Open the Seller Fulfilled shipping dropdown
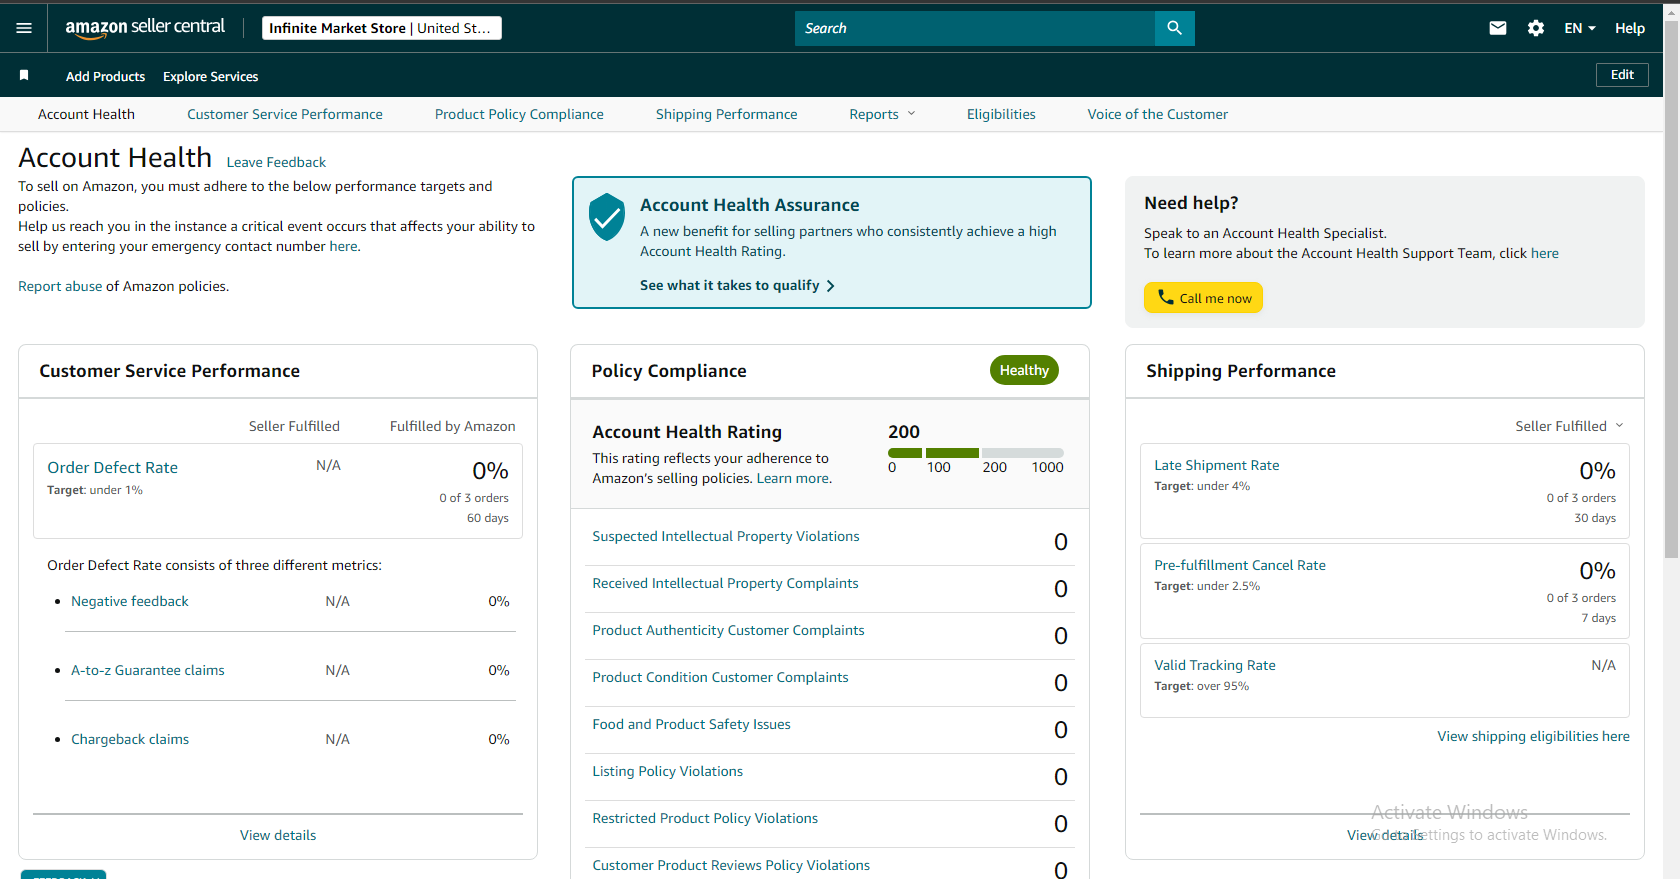 pos(1569,426)
